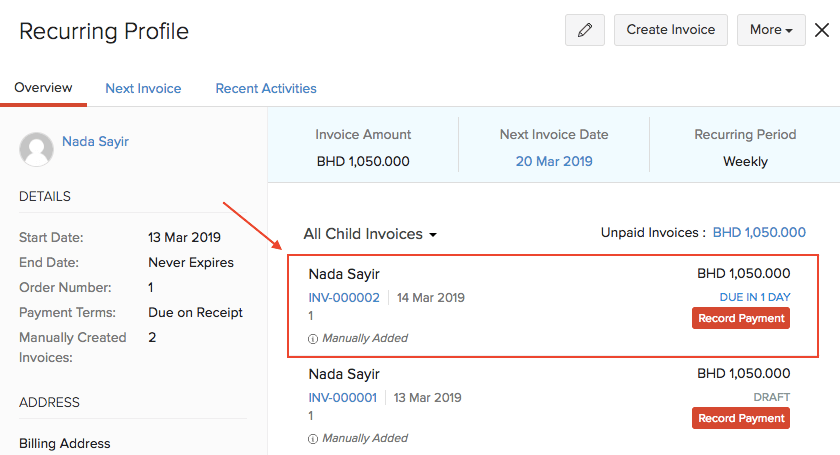Click the DRAFT status of INV-000001
The image size is (840, 455).
click(771, 397)
